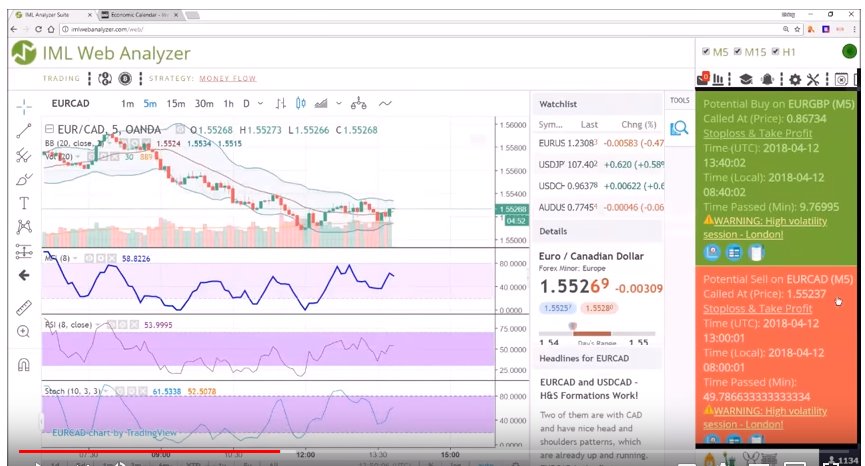Open the wrench and screwdriver tools icon
Screen dimensions: 865x466
click(813, 79)
